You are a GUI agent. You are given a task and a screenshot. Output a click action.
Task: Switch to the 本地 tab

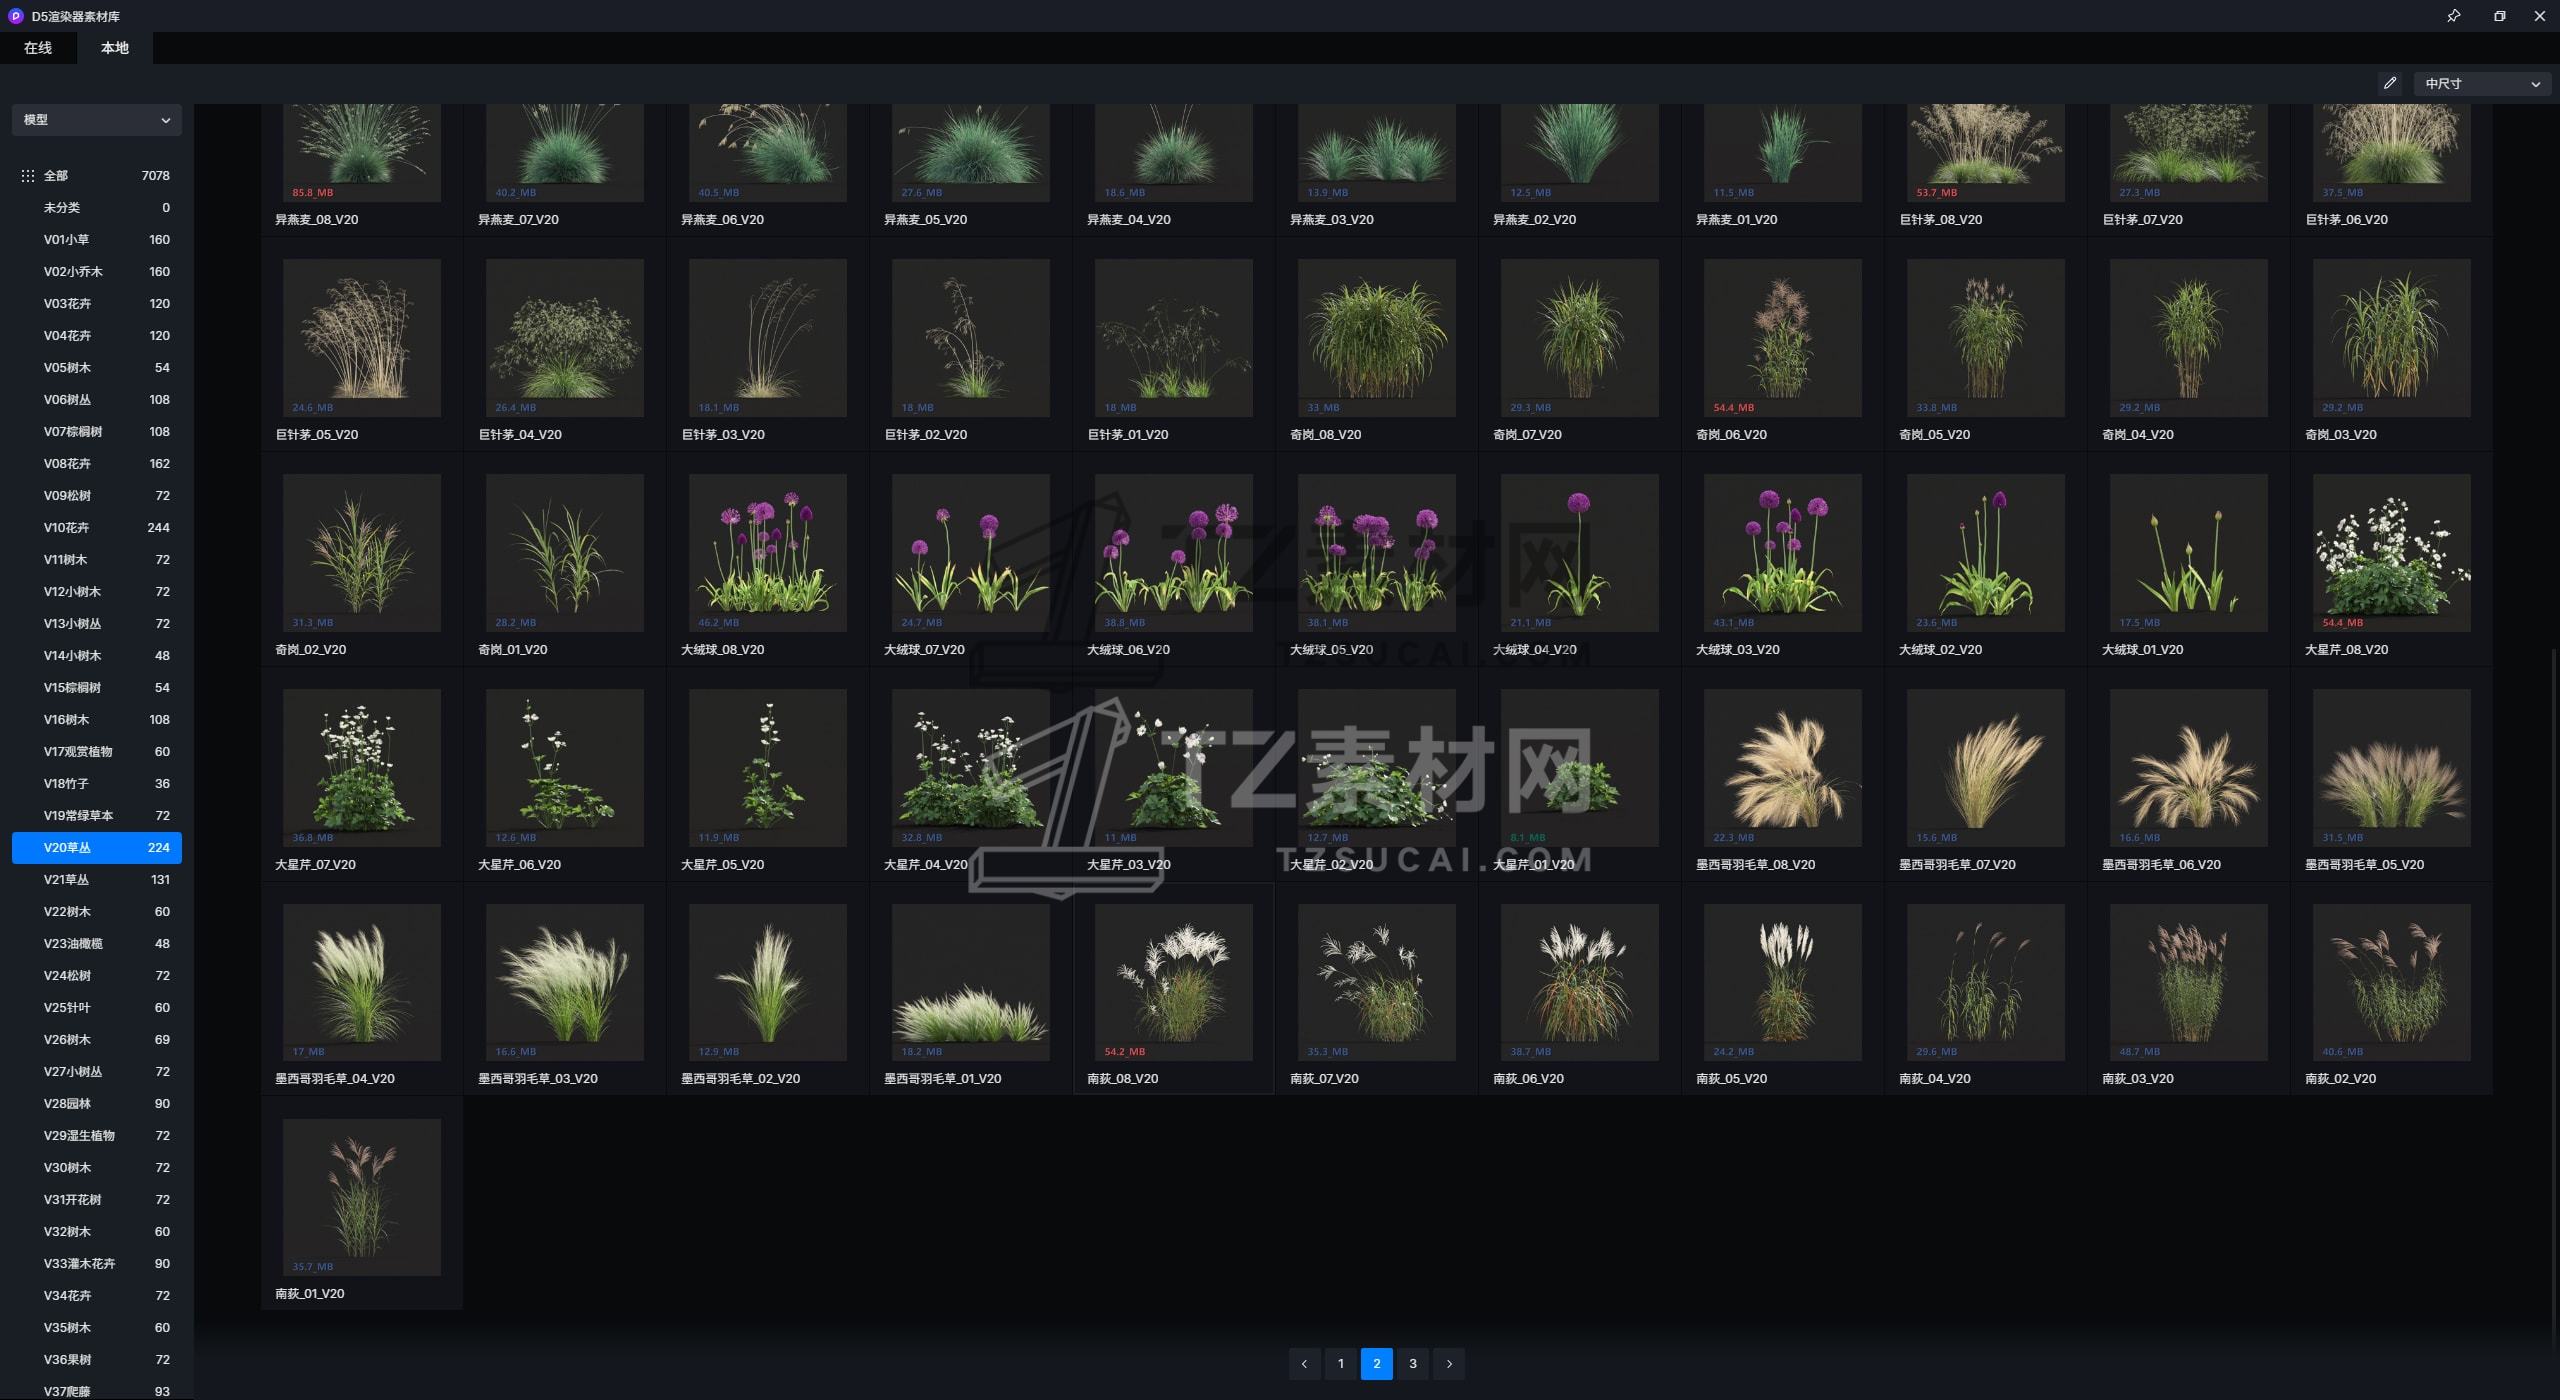(115, 48)
